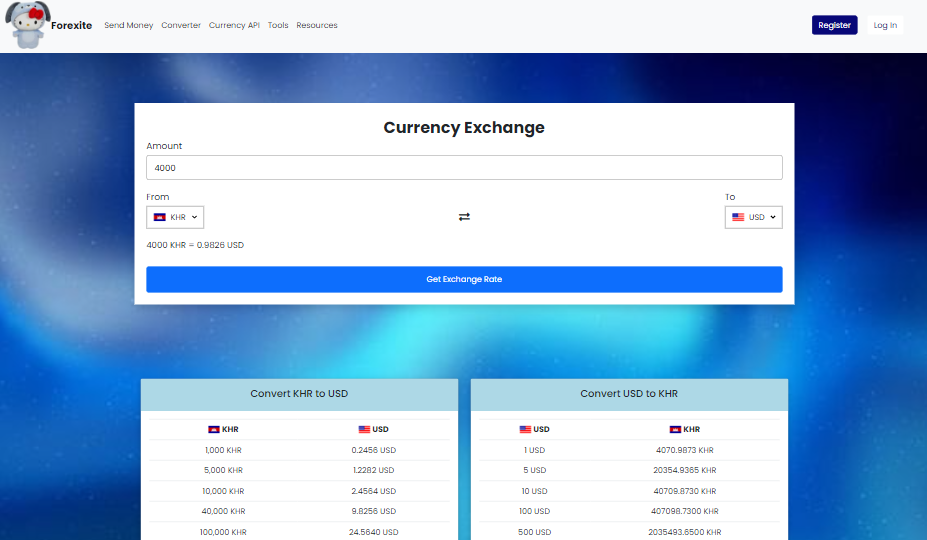
Task: Select the 24.5640 USD cell
Action: pyautogui.click(x=374, y=532)
